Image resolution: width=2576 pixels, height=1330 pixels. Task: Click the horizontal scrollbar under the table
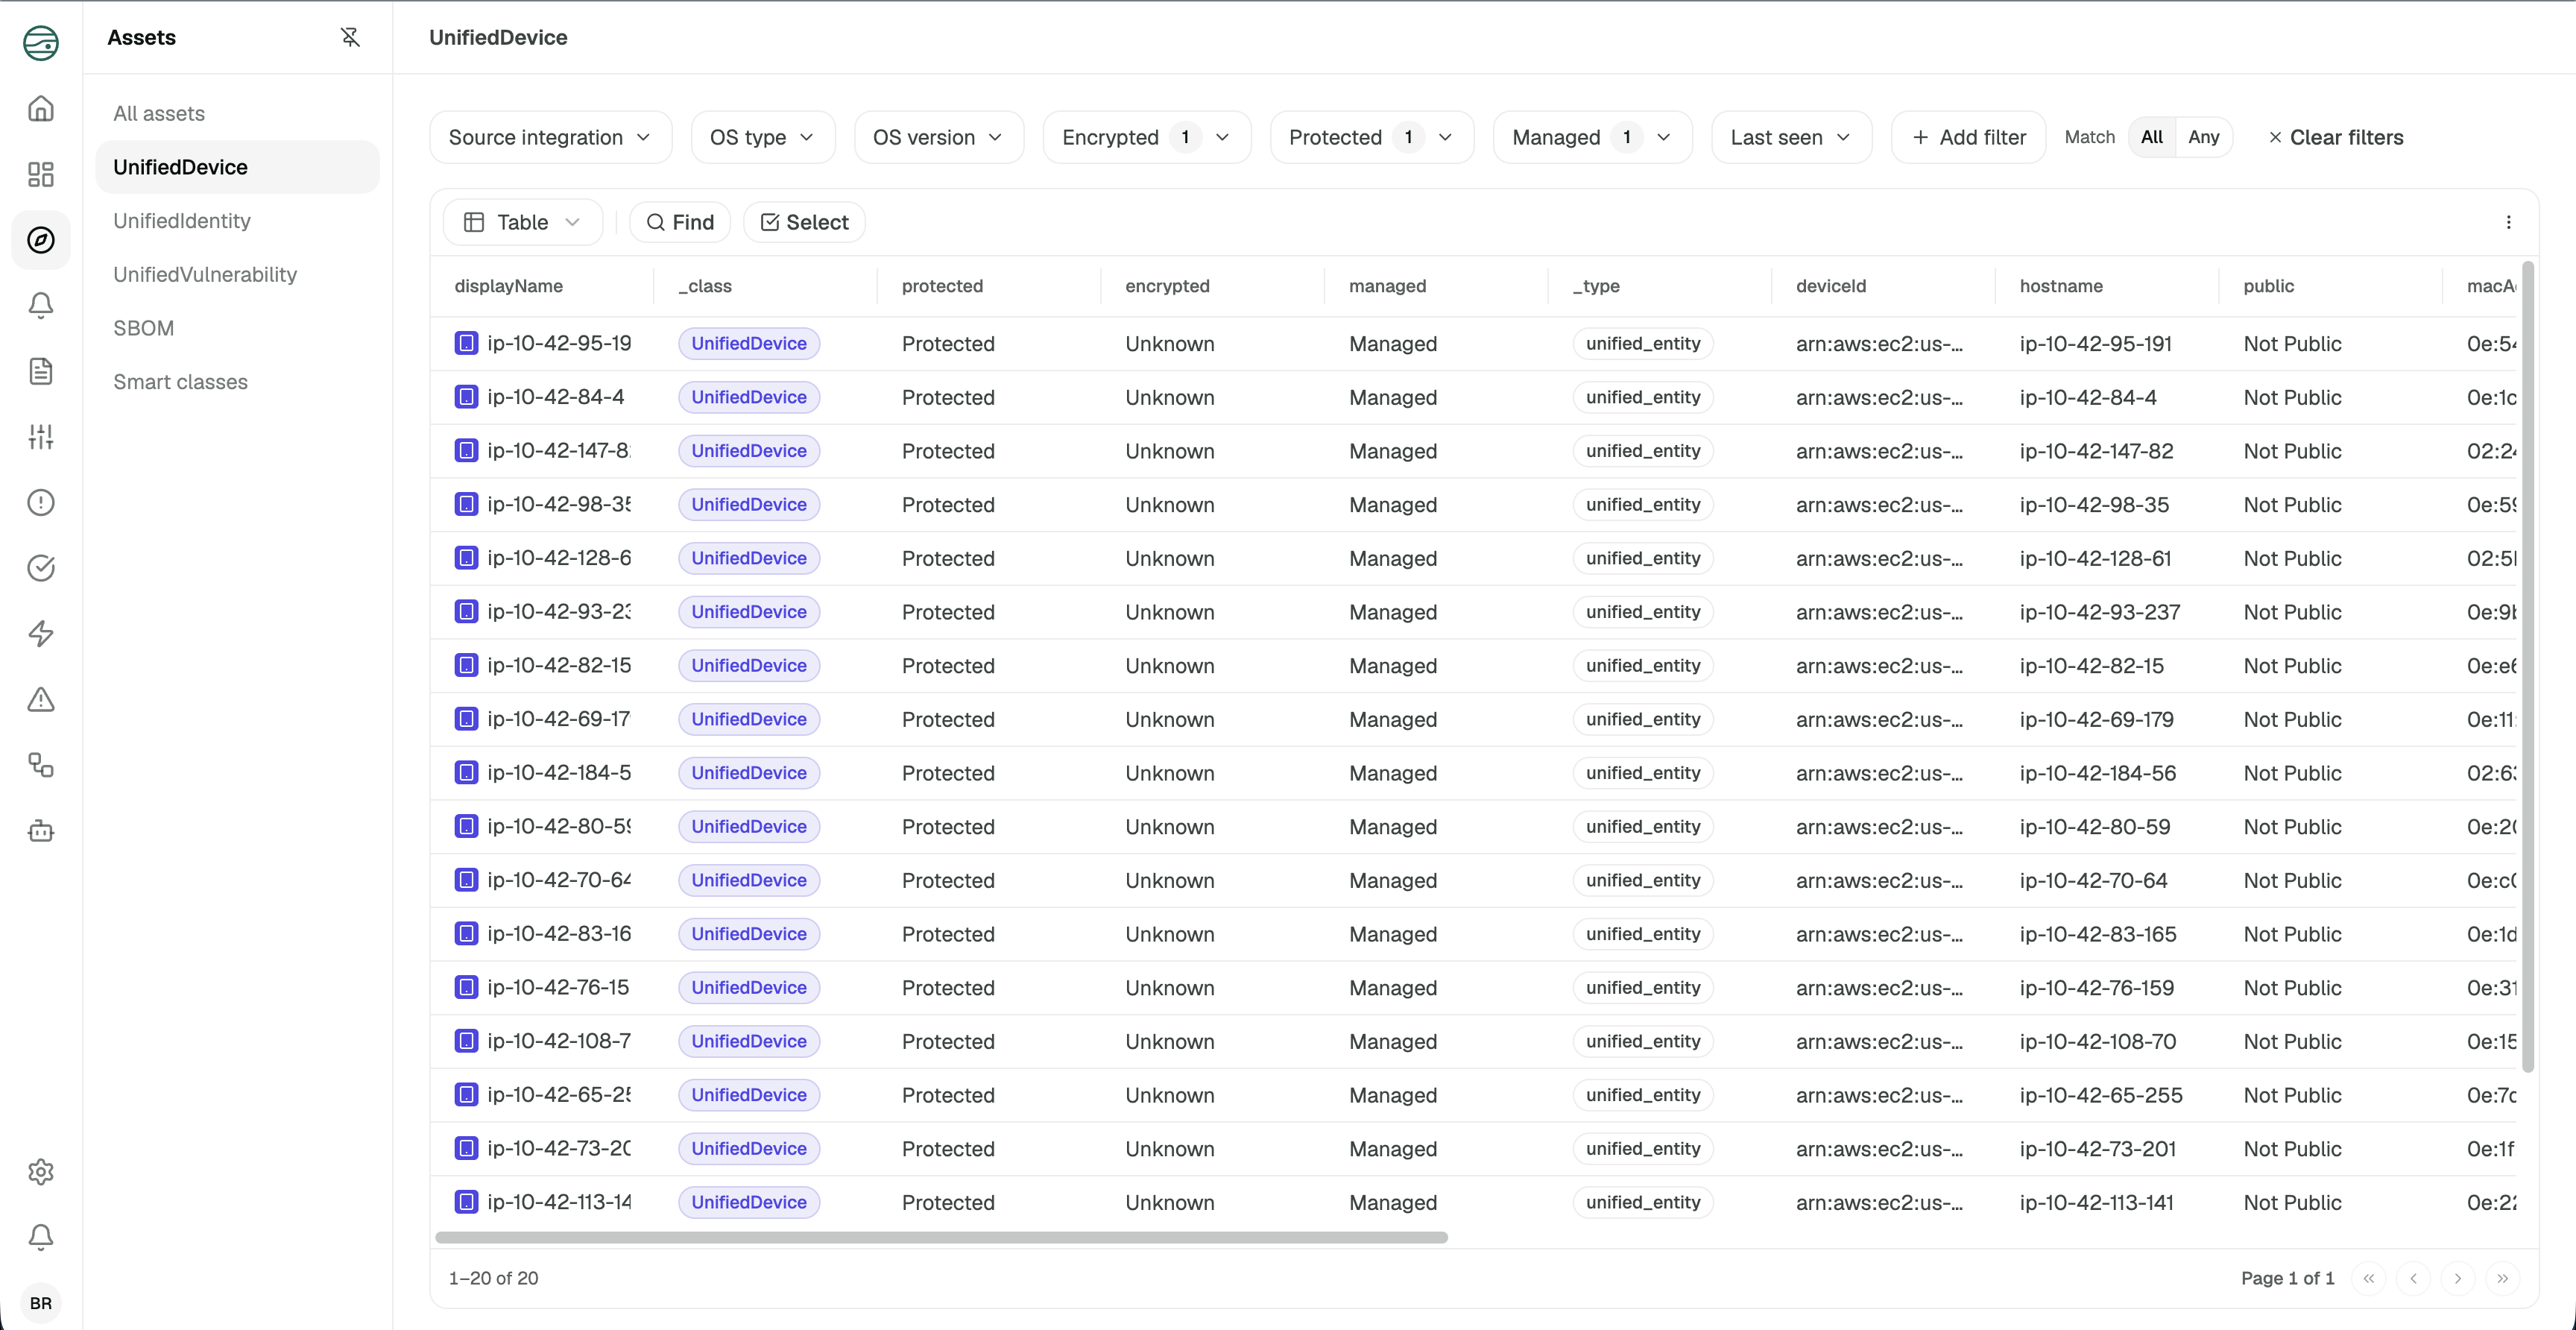941,1238
